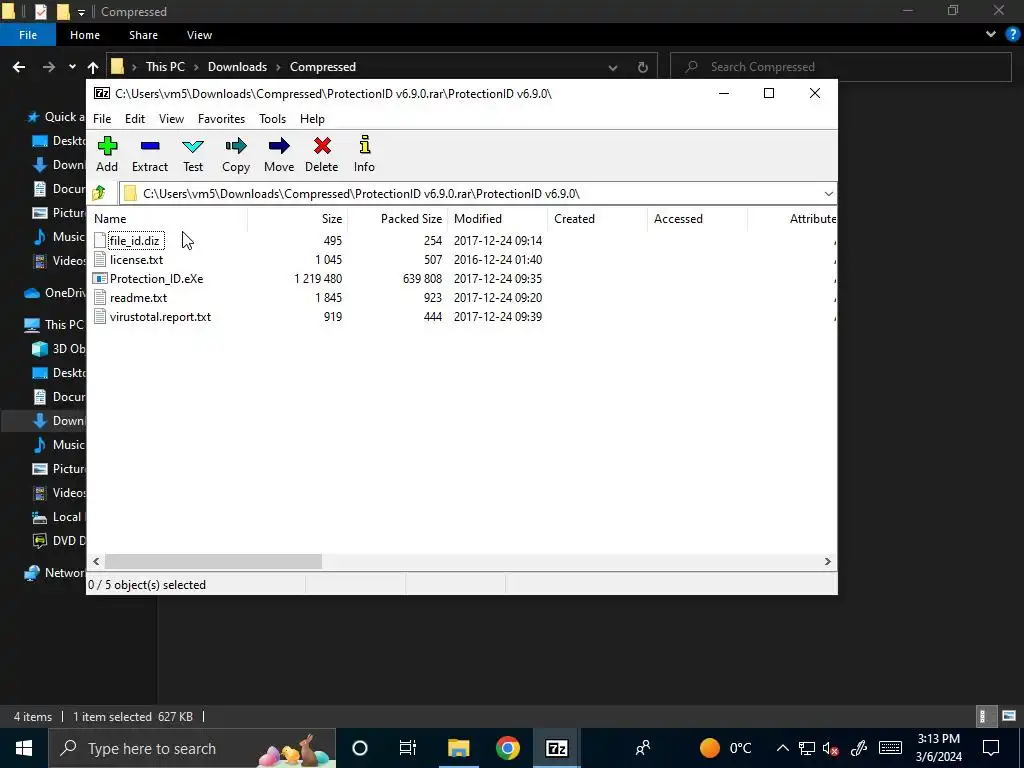Sort by the Created column header
1024x768 pixels.
(x=598, y=219)
